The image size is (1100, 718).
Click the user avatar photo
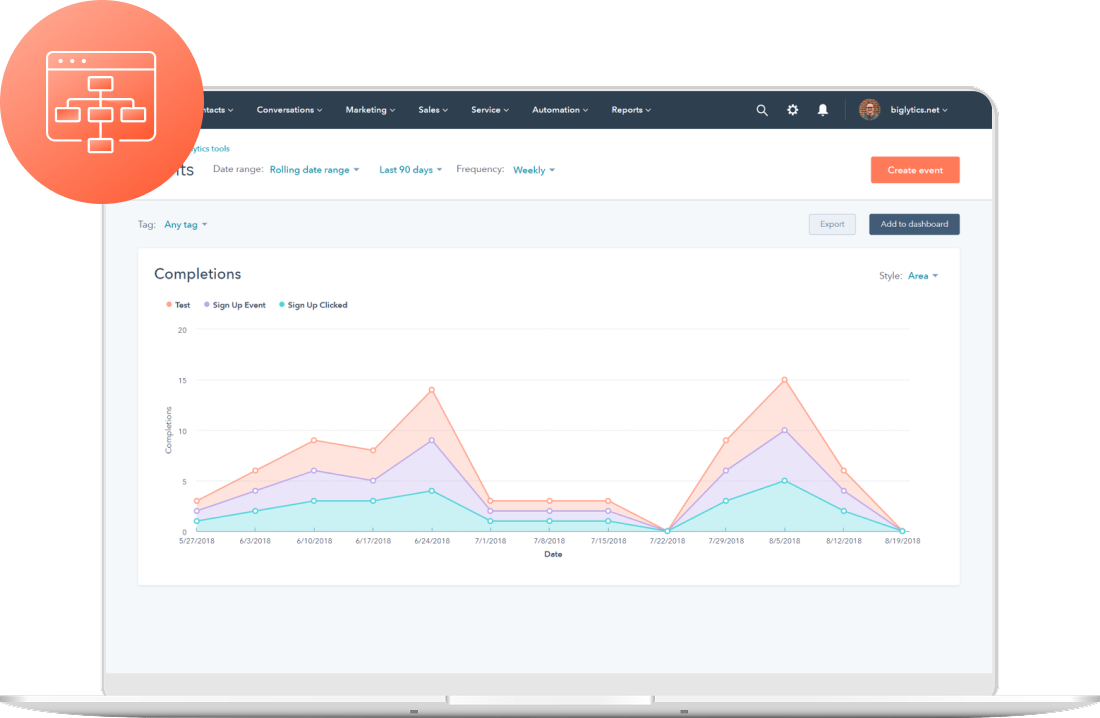867,110
